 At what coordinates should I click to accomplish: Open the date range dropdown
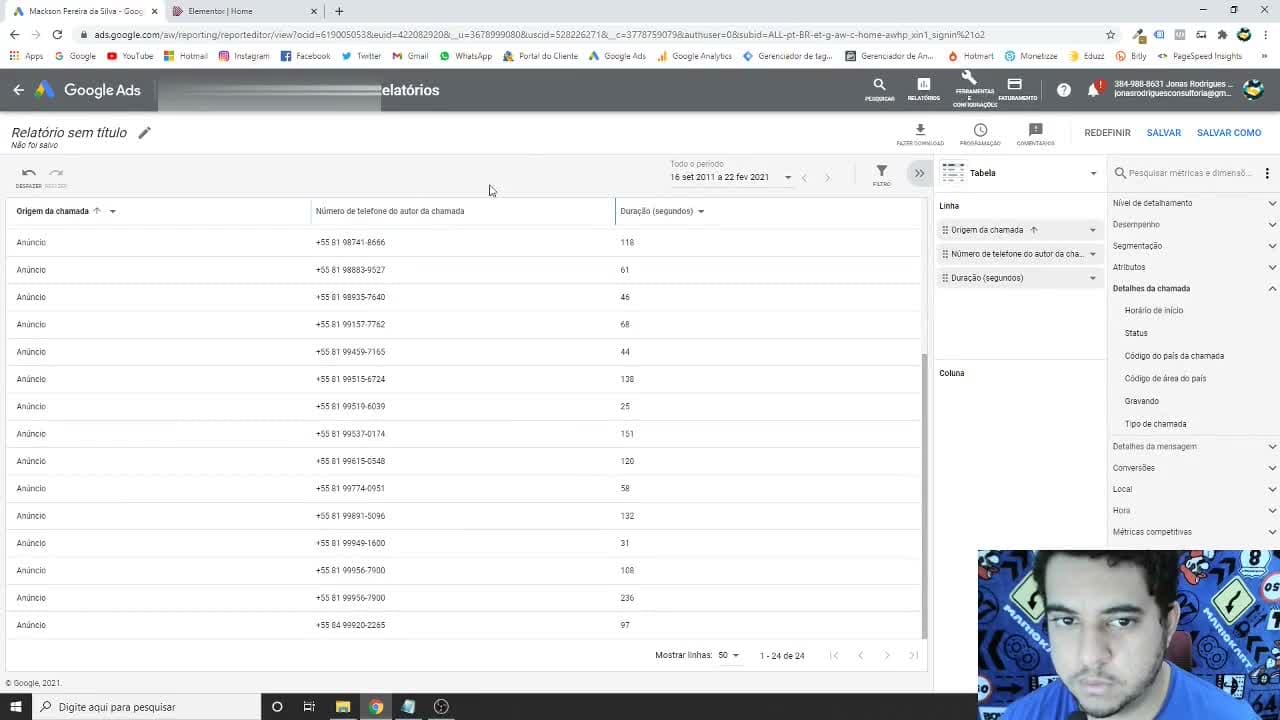click(x=731, y=177)
